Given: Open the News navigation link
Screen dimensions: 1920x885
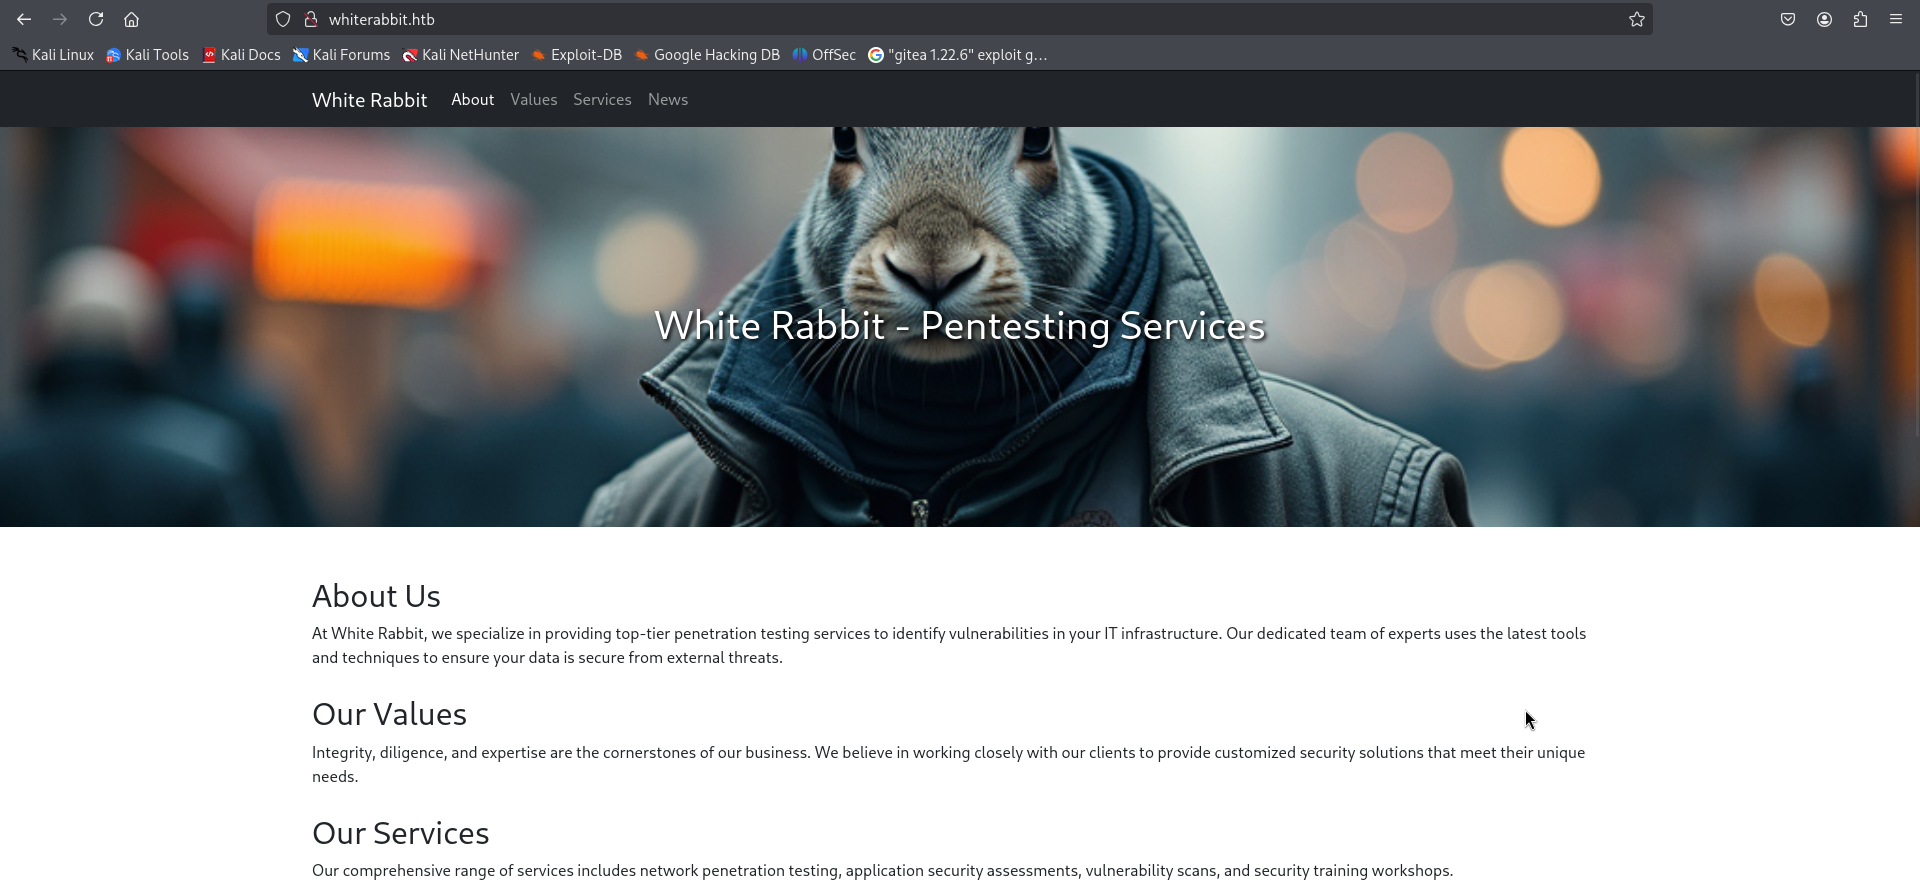Looking at the screenshot, I should (x=667, y=100).
